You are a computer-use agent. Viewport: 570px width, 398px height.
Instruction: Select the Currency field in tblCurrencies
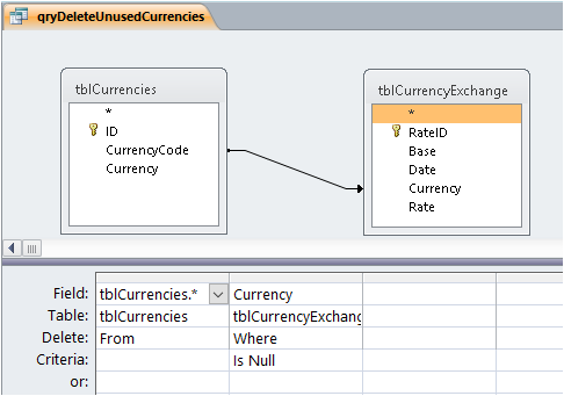(132, 169)
